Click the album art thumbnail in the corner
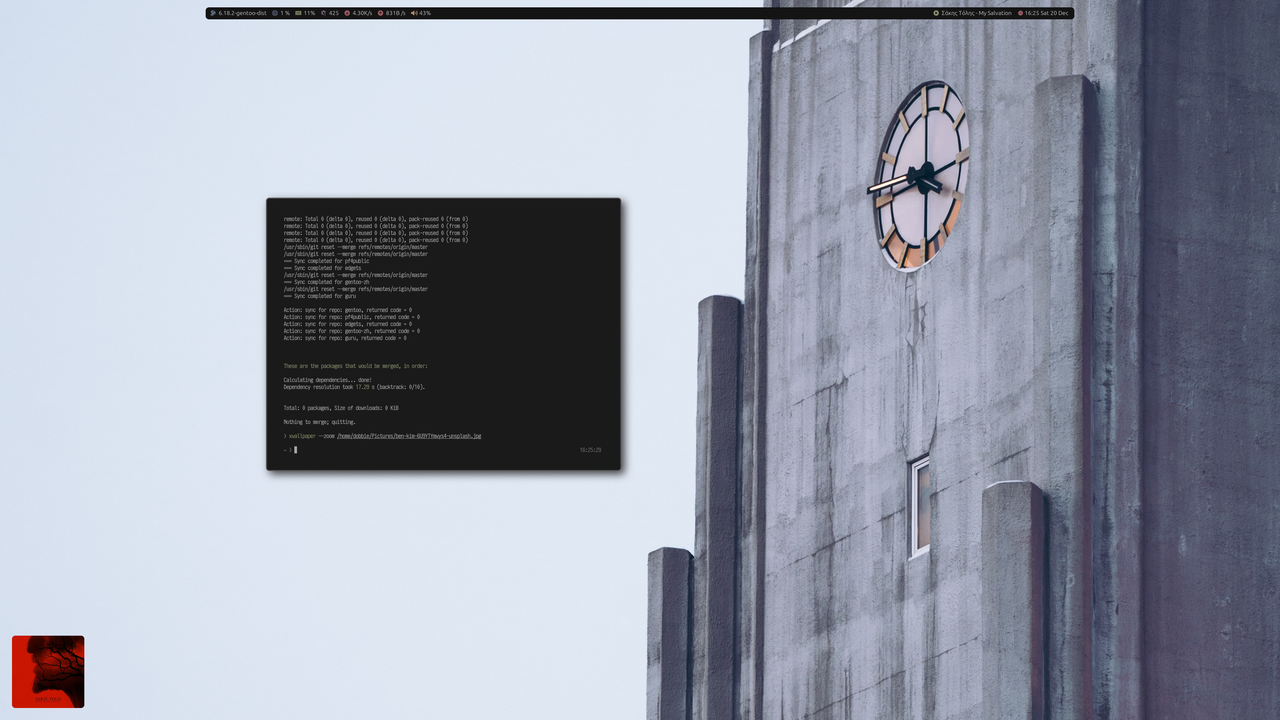The height and width of the screenshot is (720, 1280). click(x=48, y=671)
